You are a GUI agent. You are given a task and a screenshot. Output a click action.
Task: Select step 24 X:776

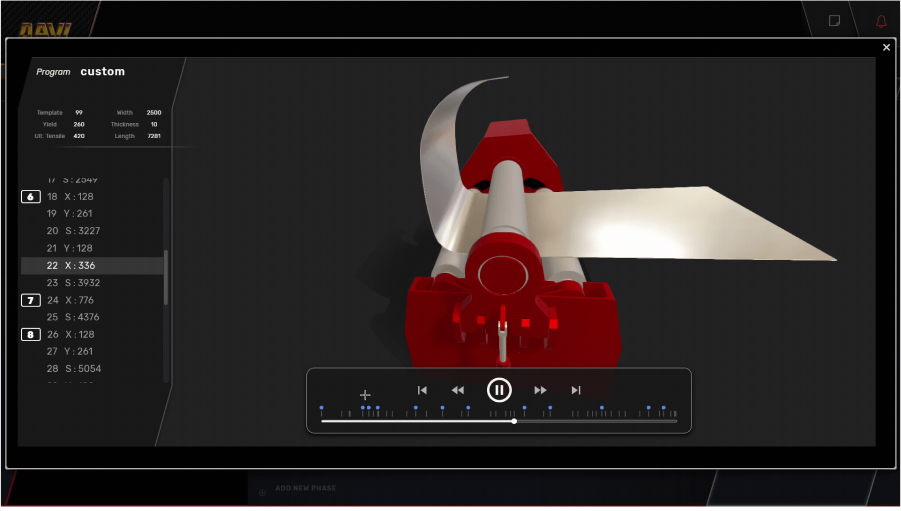92,300
